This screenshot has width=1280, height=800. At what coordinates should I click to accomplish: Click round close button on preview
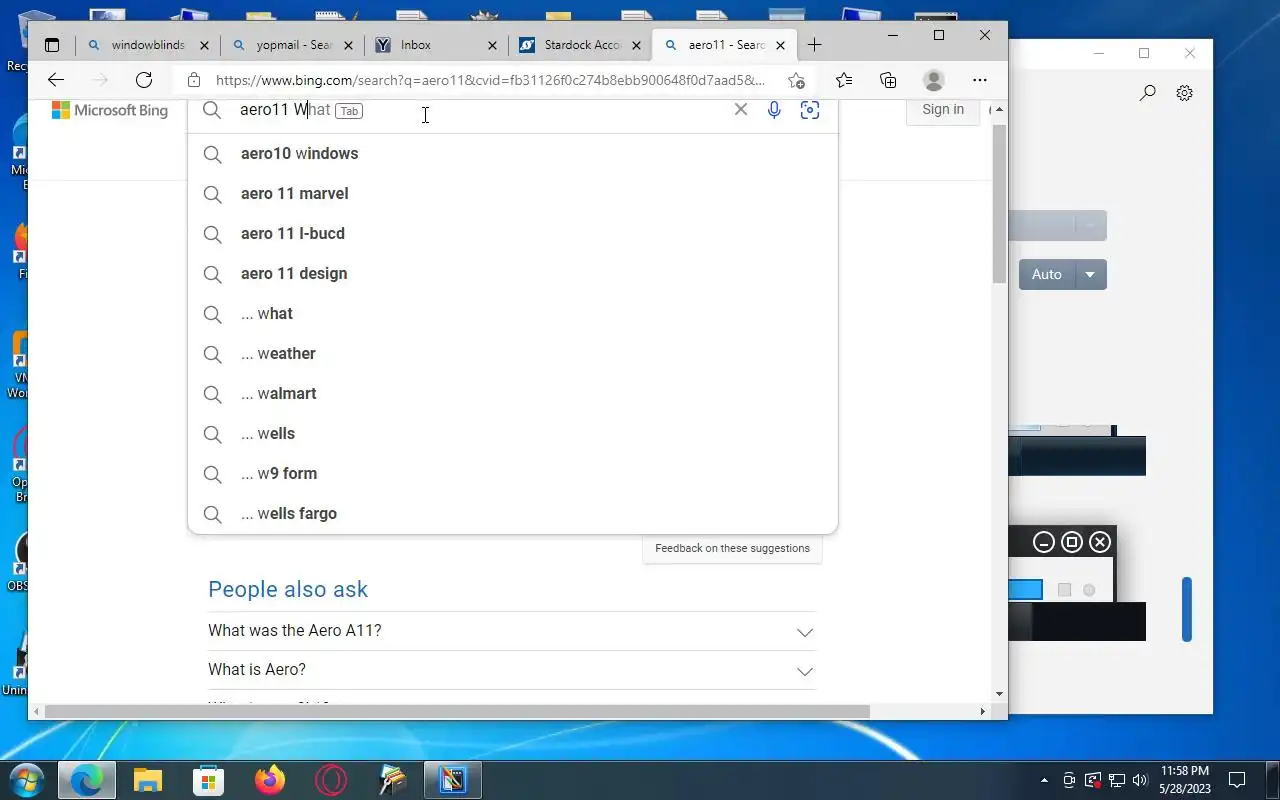coord(1100,542)
